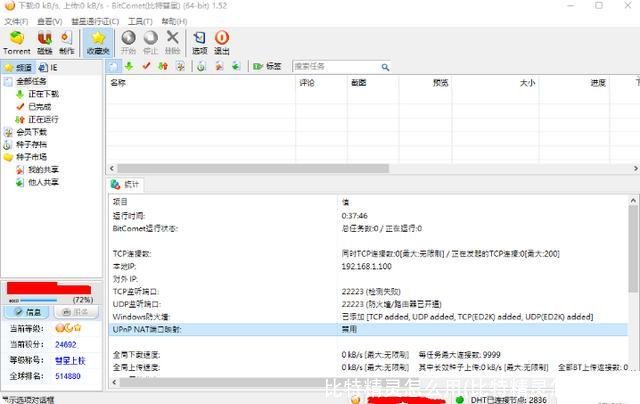
Task: Click the 信息 info button
Action: pyautogui.click(x=27, y=312)
